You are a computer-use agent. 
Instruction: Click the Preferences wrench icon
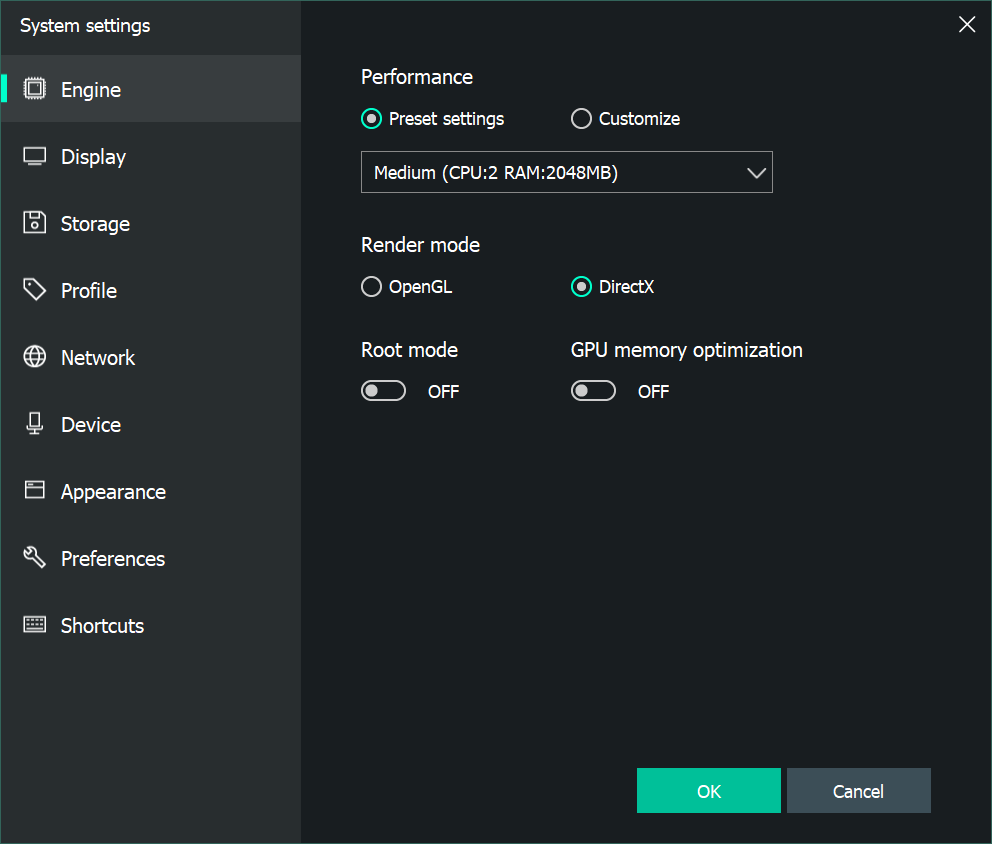tap(35, 557)
